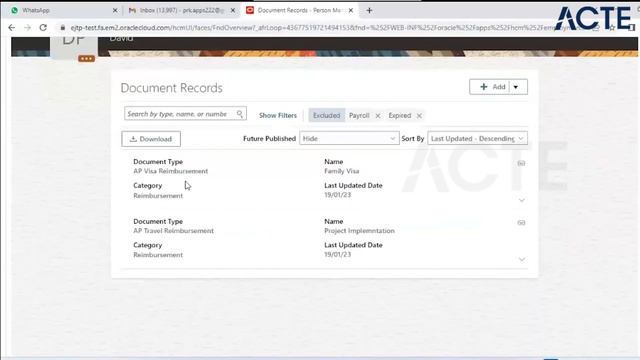Click the Project Implementation name
This screenshot has height=360, width=640.
click(359, 231)
